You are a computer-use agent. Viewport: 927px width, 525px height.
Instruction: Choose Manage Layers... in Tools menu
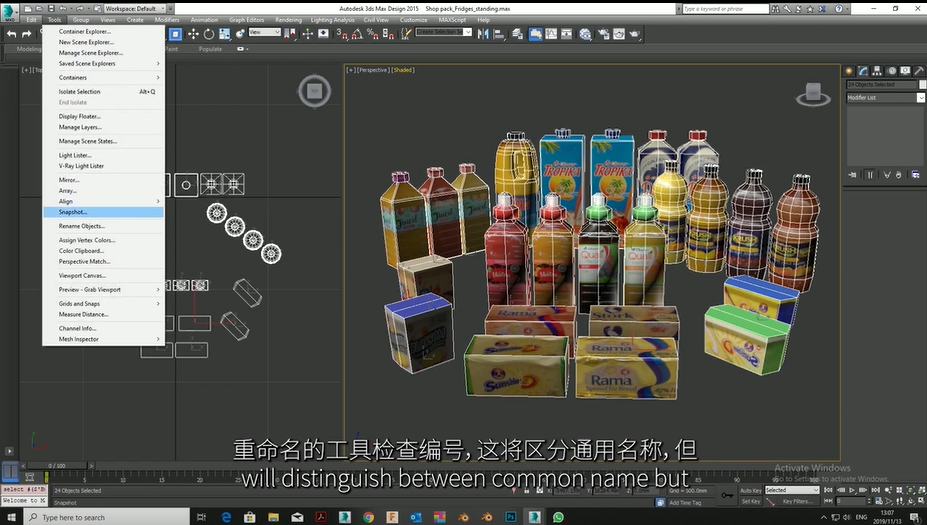103,127
